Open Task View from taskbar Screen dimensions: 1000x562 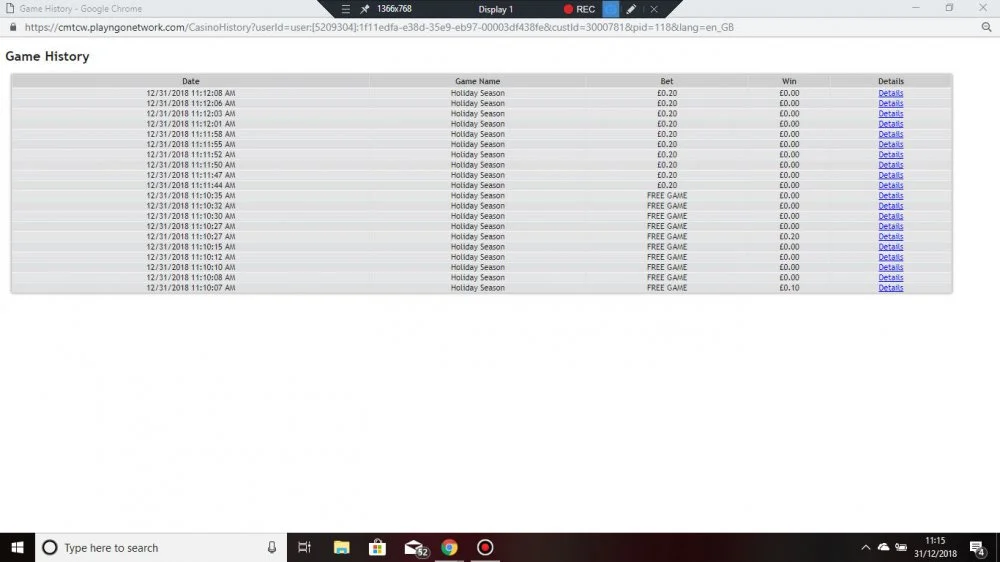pyautogui.click(x=305, y=547)
